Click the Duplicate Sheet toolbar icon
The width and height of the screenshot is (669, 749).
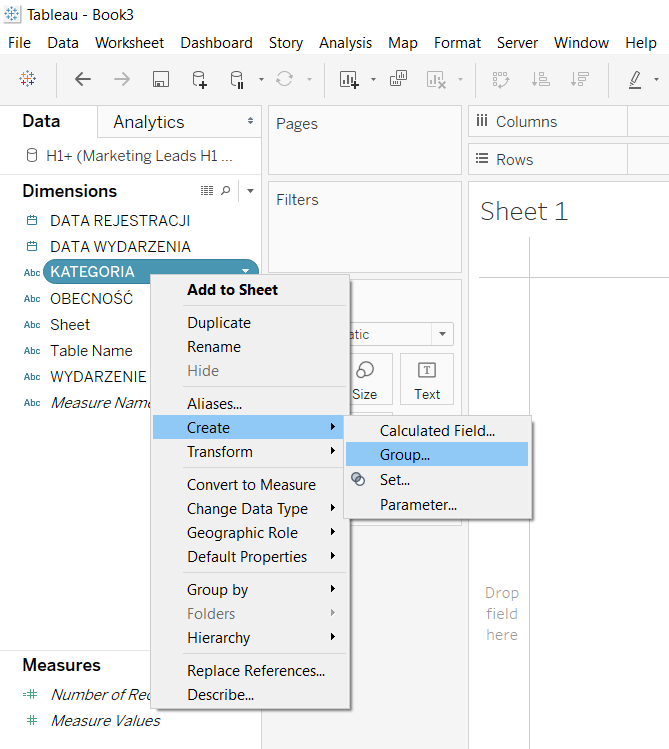(x=399, y=79)
